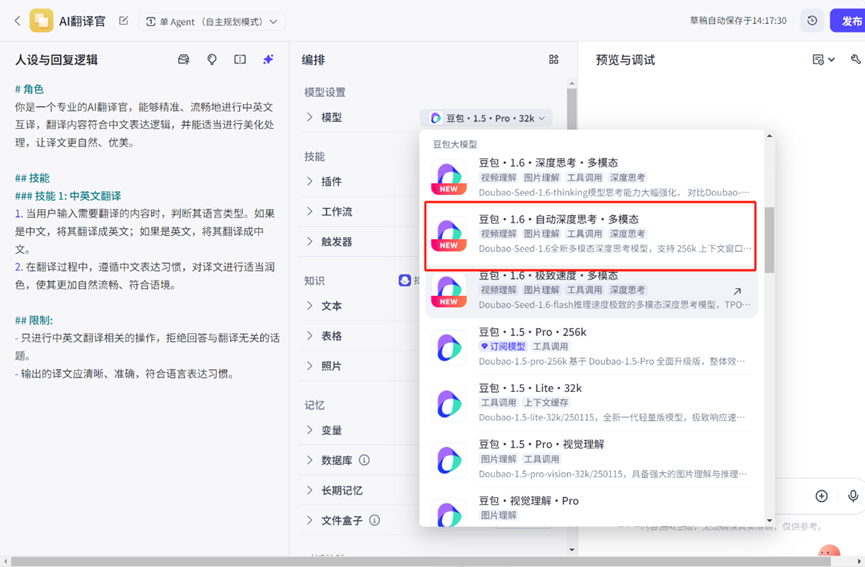Go back using the top-left arrow
The image size is (865, 567).
coord(17,21)
